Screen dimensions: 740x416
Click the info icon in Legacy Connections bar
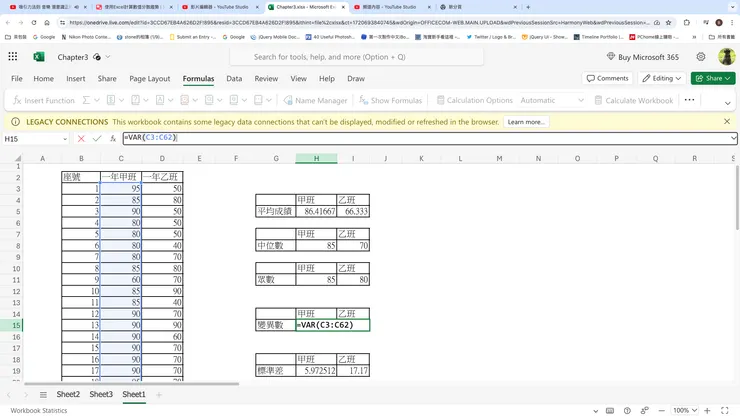[16, 122]
